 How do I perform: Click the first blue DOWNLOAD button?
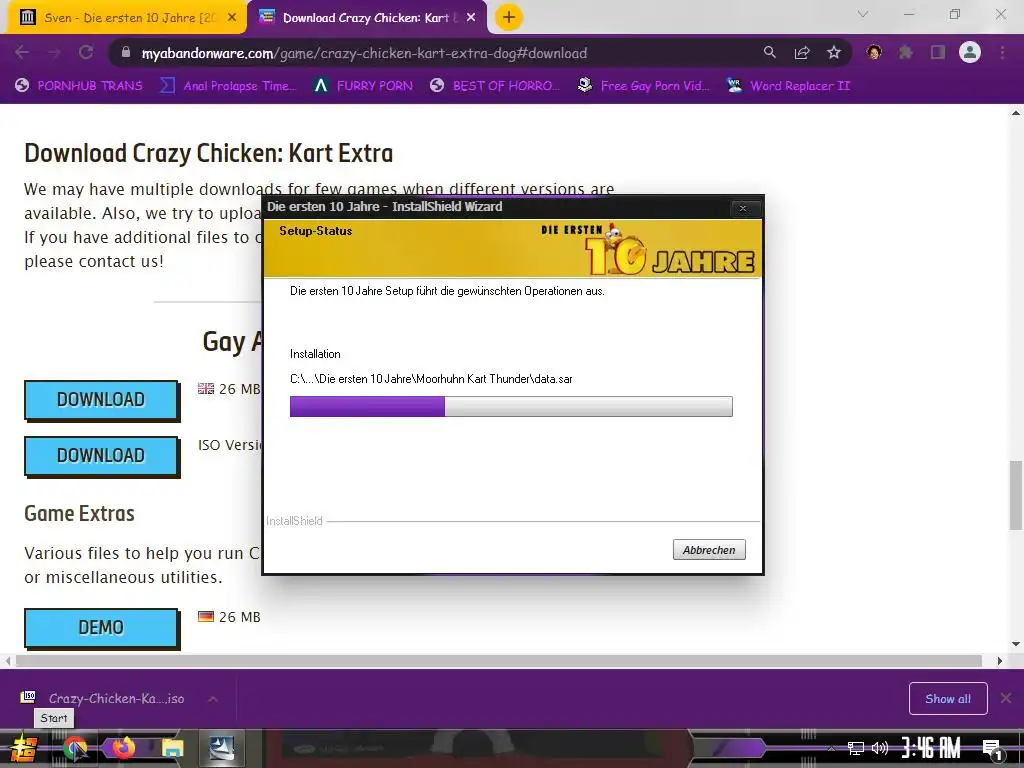pyautogui.click(x=101, y=399)
